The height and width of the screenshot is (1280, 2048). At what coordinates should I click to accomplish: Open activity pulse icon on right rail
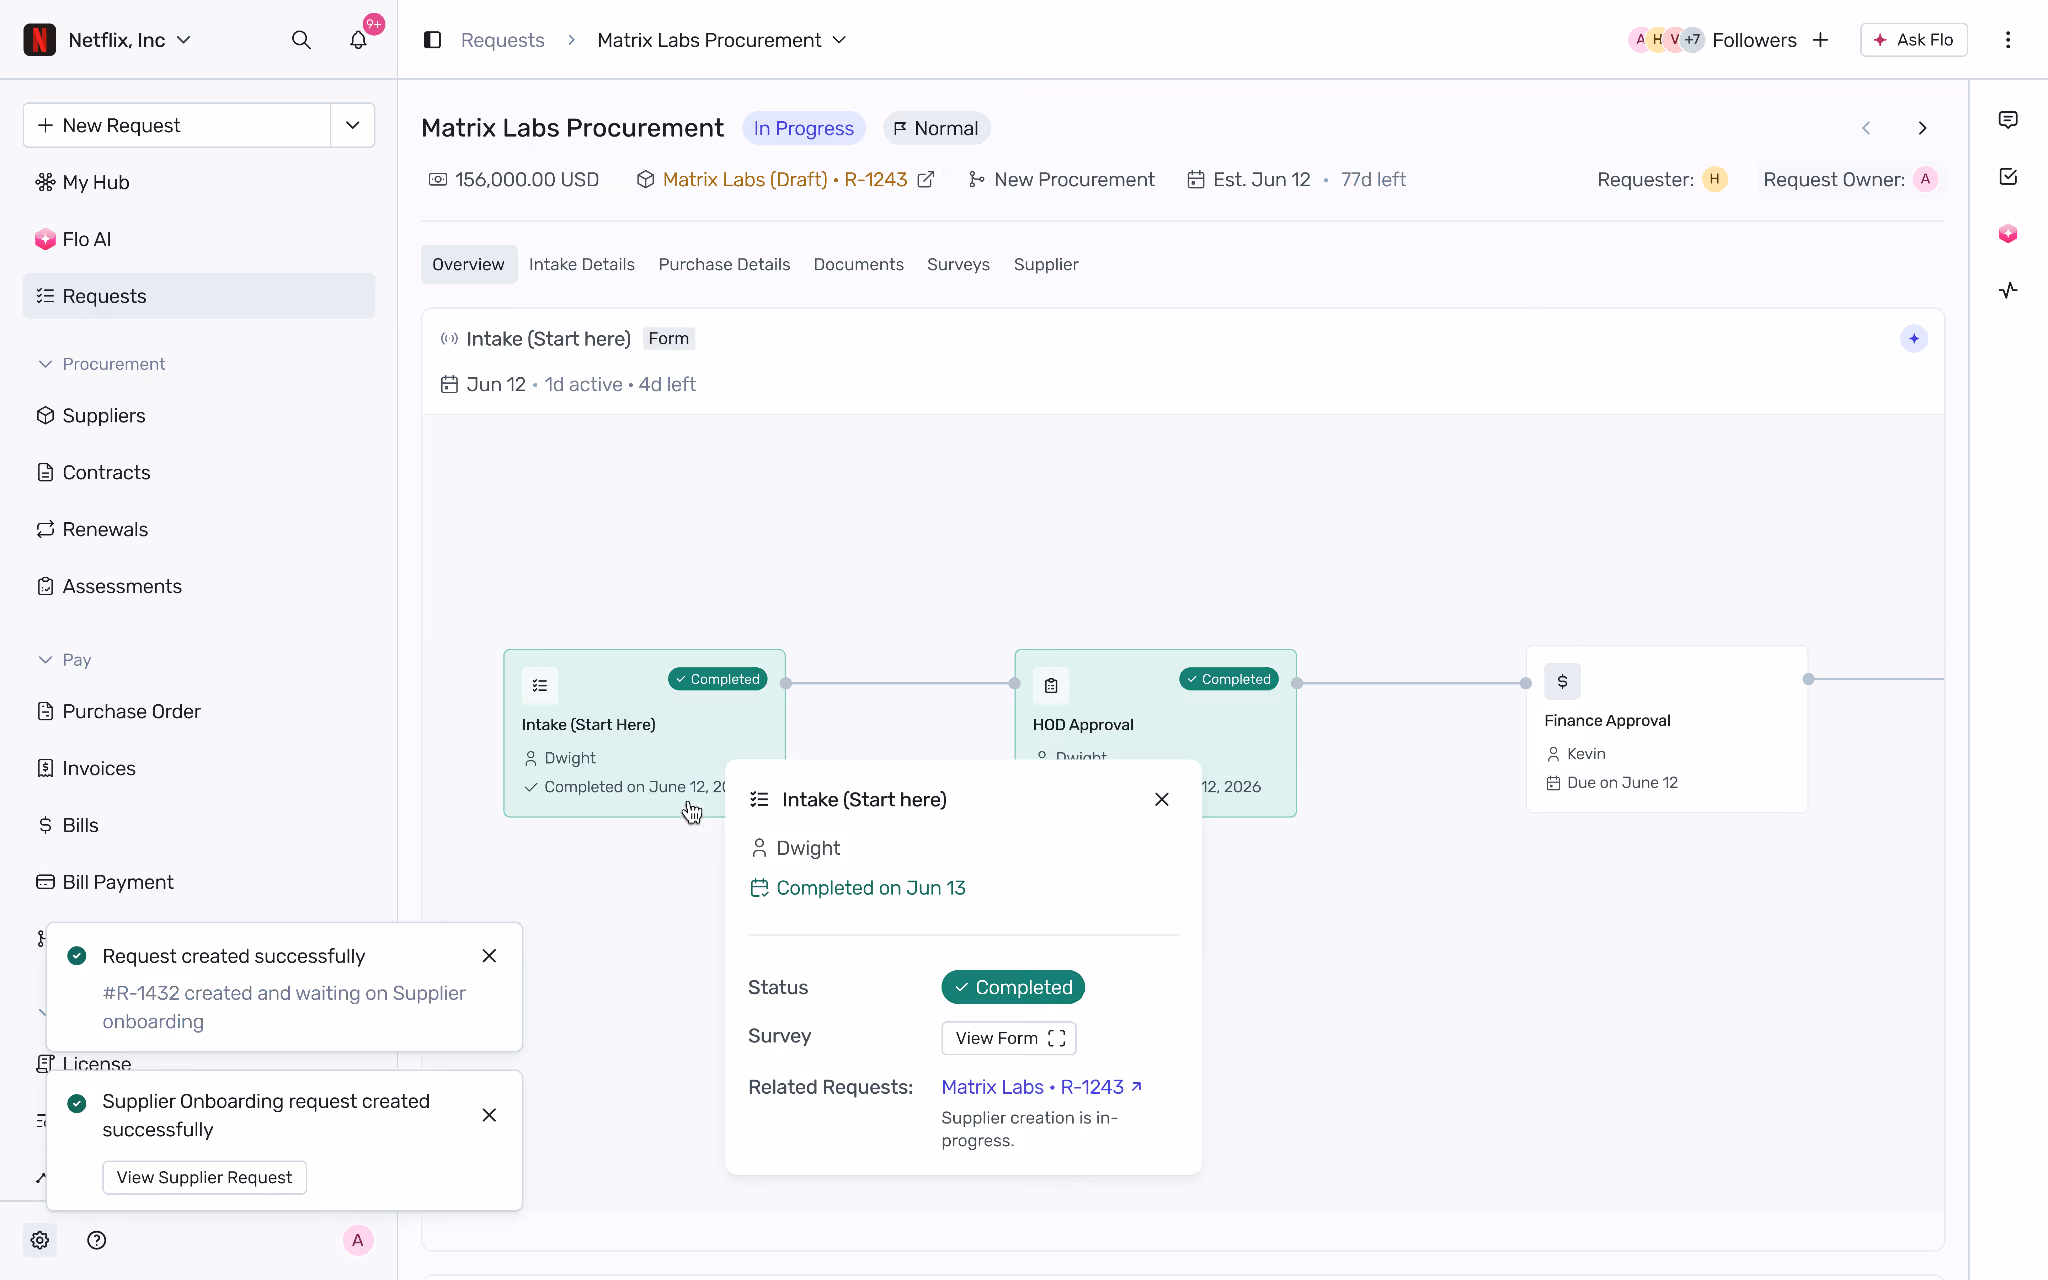point(2008,291)
